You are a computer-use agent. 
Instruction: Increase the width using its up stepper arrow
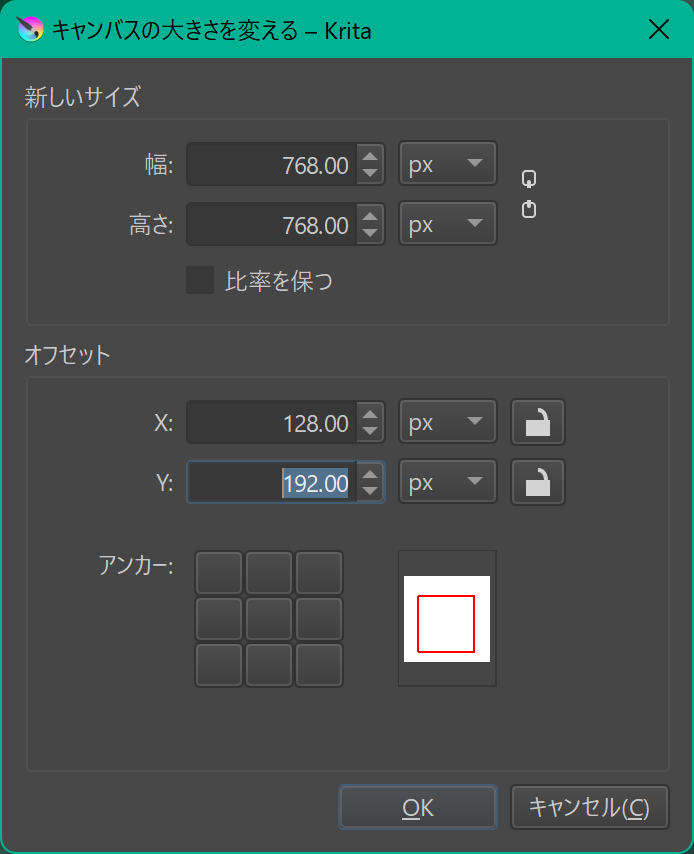(x=371, y=157)
